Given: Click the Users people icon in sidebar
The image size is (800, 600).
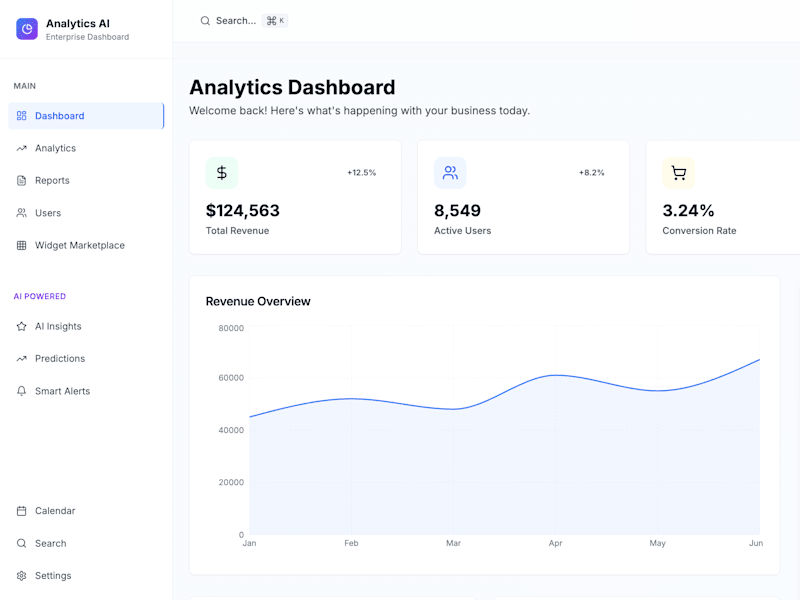Looking at the screenshot, I should (21, 213).
